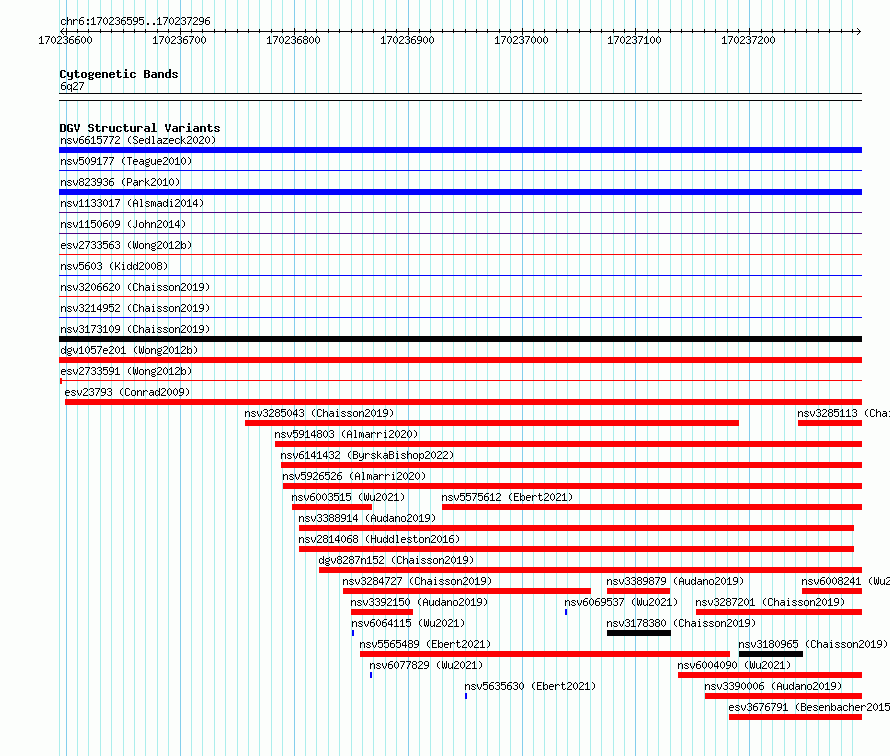Click the thick blue bar under nsv6615772
Viewport: 890px width, 756px height.
[460, 150]
